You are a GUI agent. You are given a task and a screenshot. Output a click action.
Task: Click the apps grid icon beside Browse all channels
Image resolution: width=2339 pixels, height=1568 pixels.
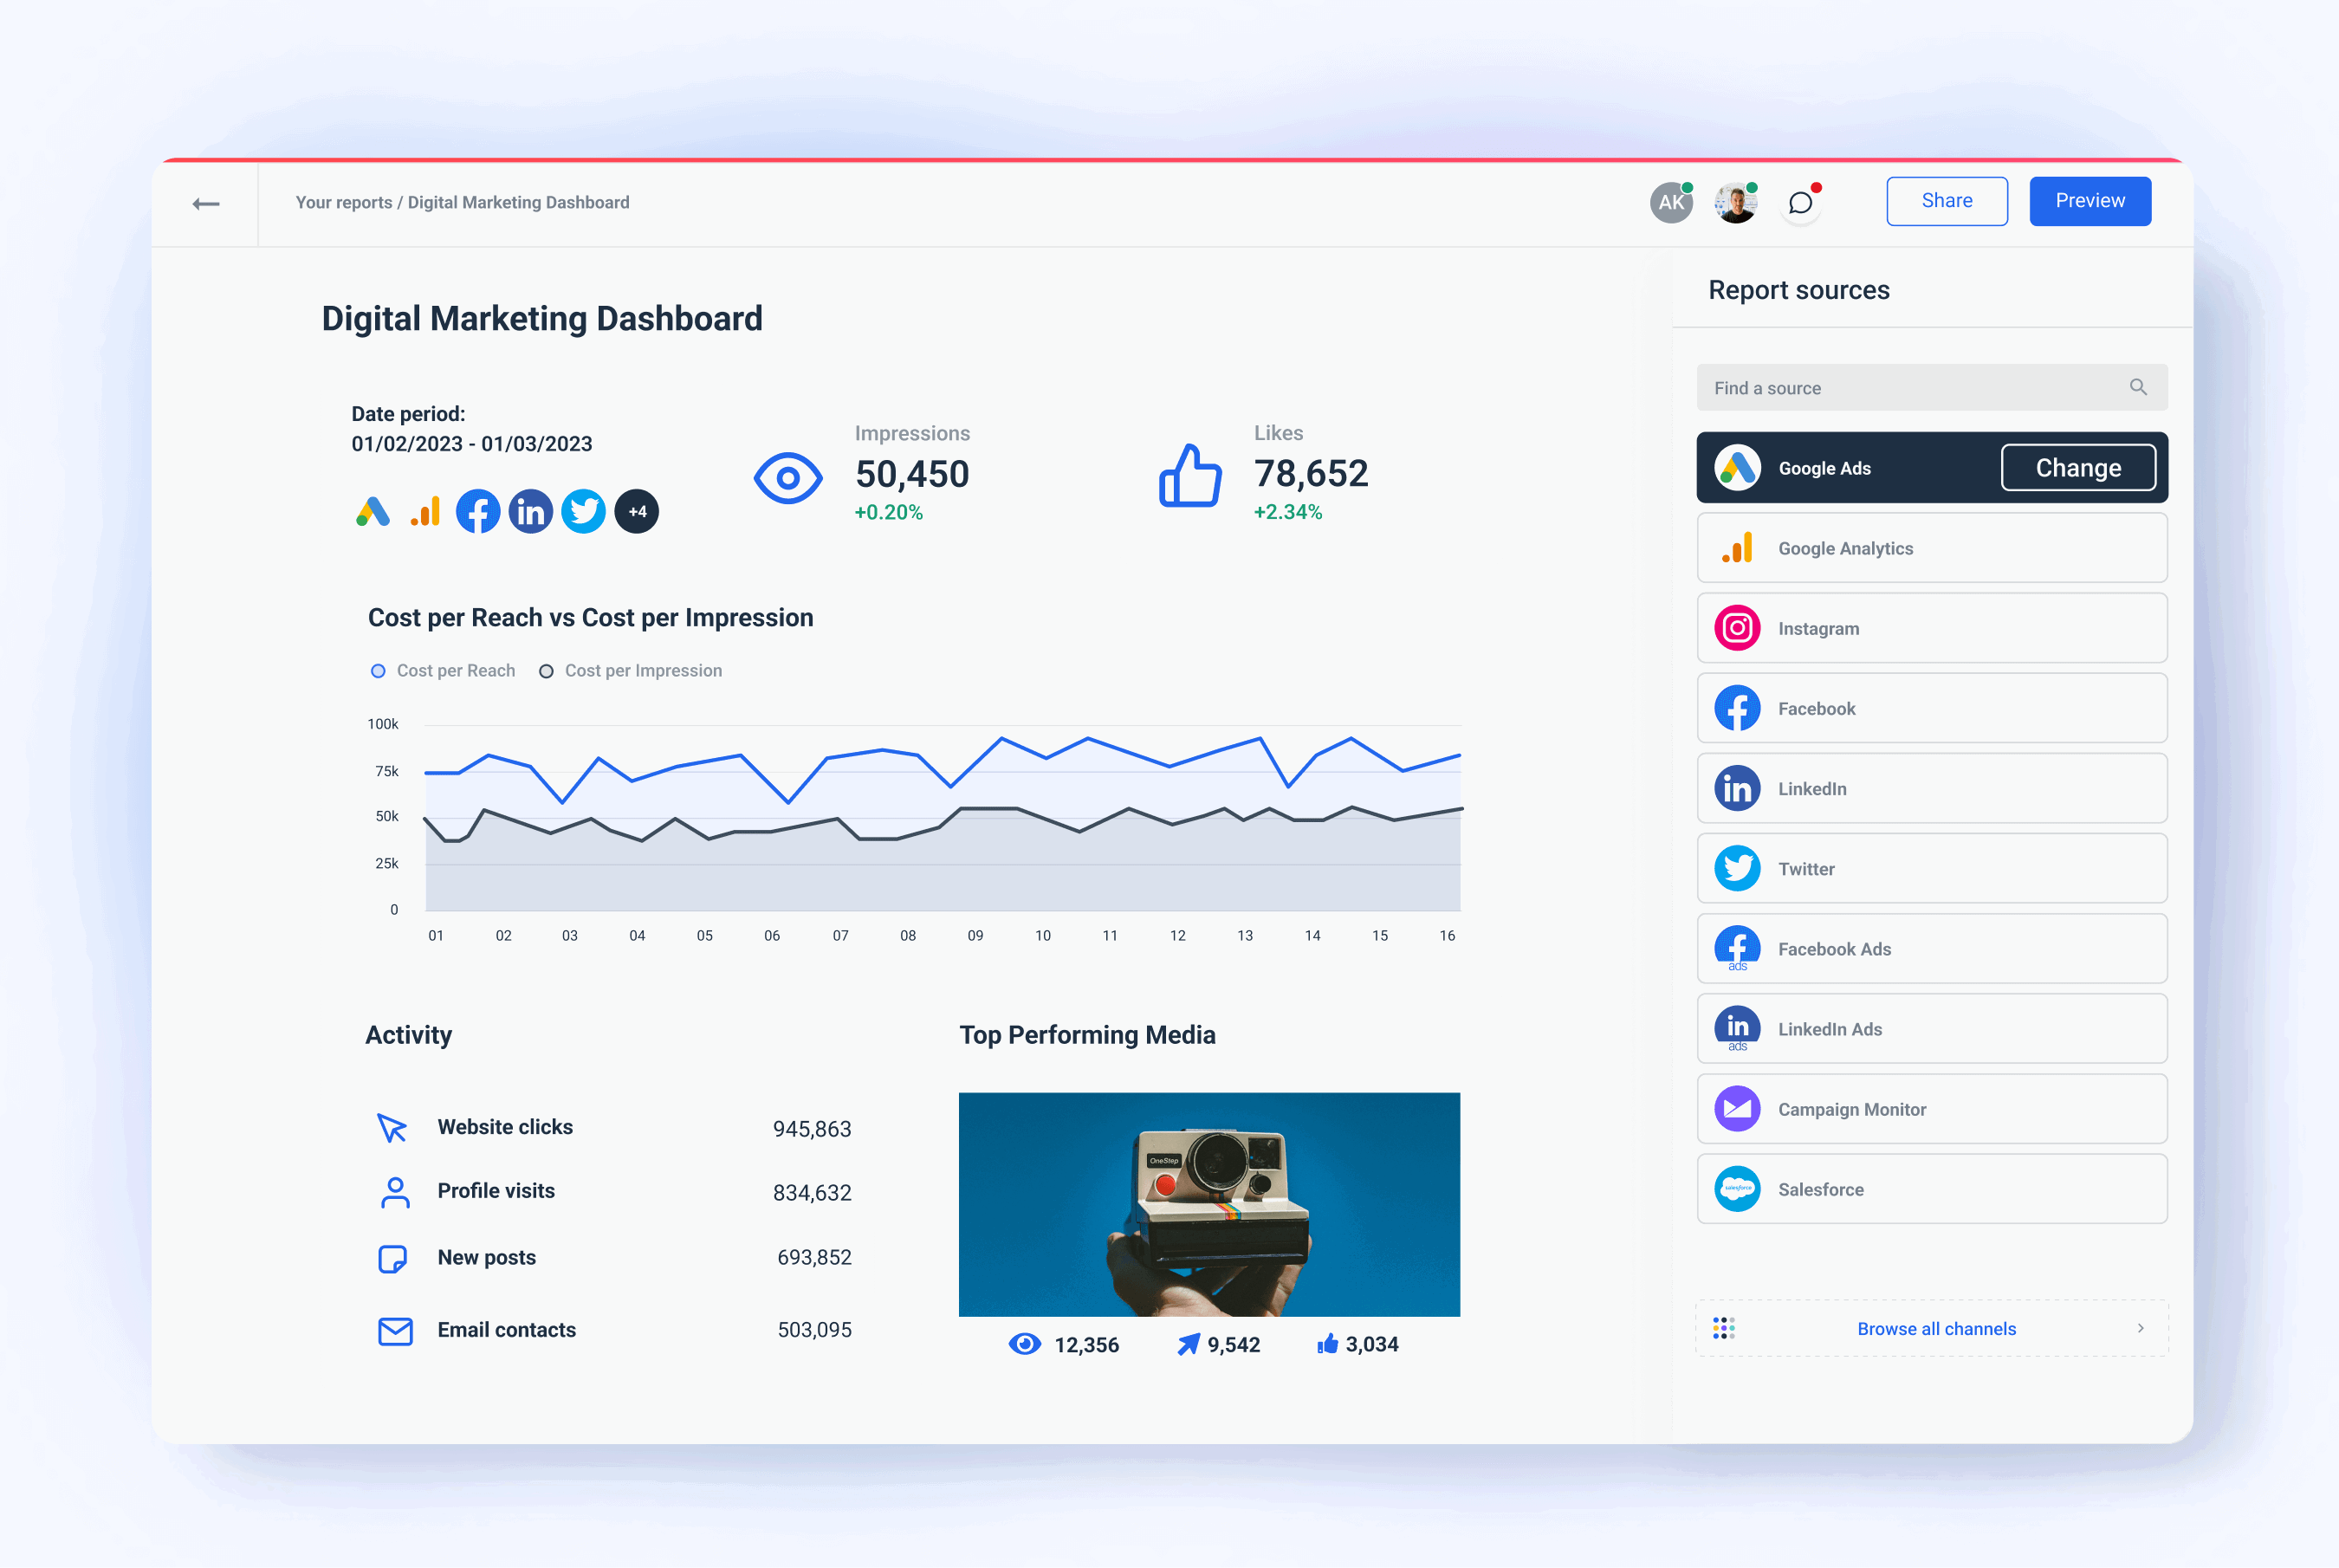[x=1725, y=1328]
